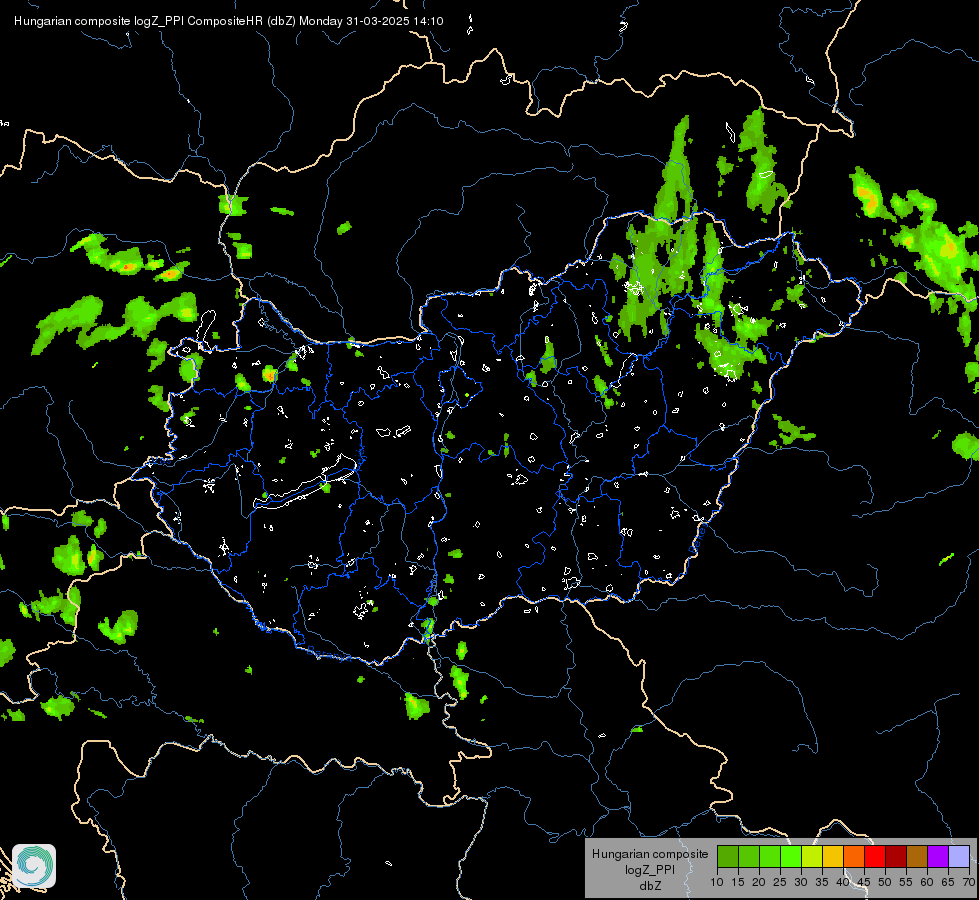Click the 45–50 dBZ red swatch

pyautogui.click(x=875, y=856)
